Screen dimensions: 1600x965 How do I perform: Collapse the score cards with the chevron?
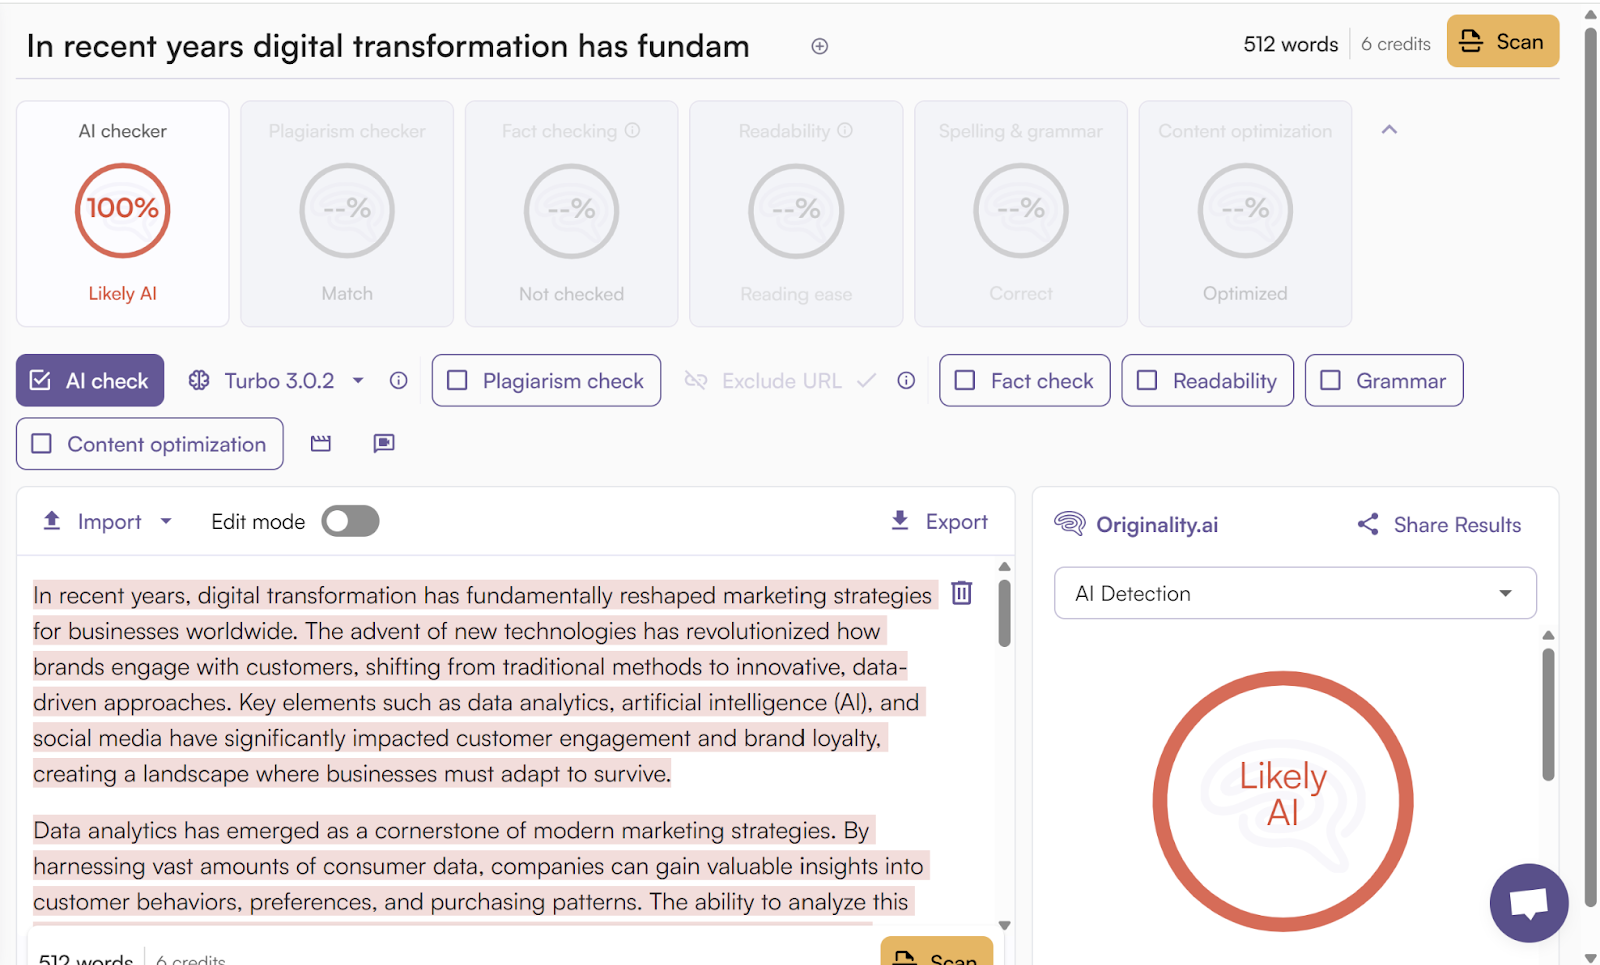tap(1389, 130)
